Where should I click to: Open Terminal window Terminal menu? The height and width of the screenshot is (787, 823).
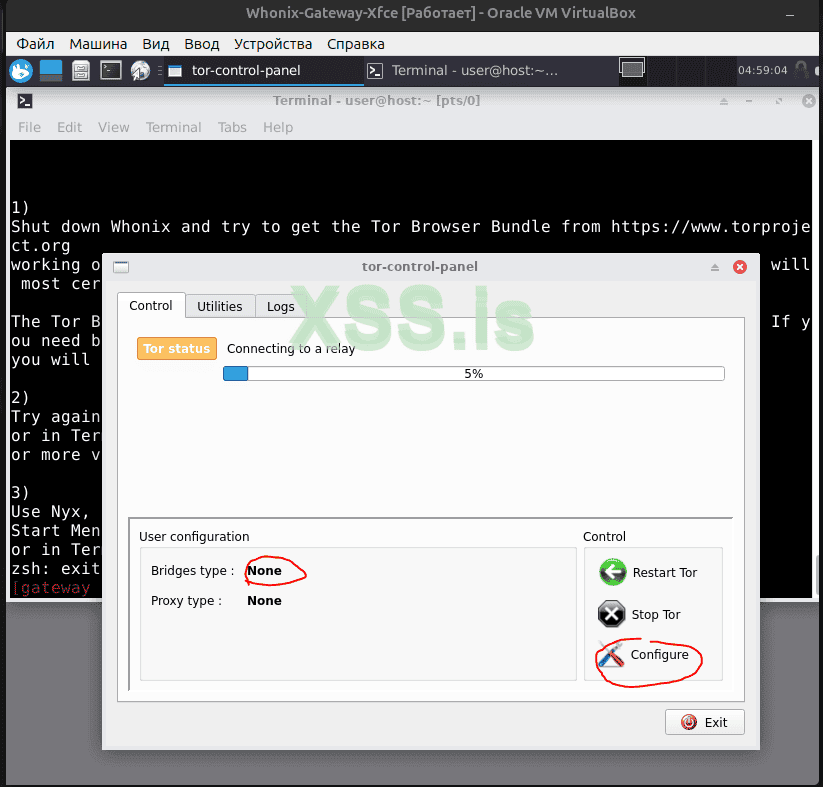(174, 128)
